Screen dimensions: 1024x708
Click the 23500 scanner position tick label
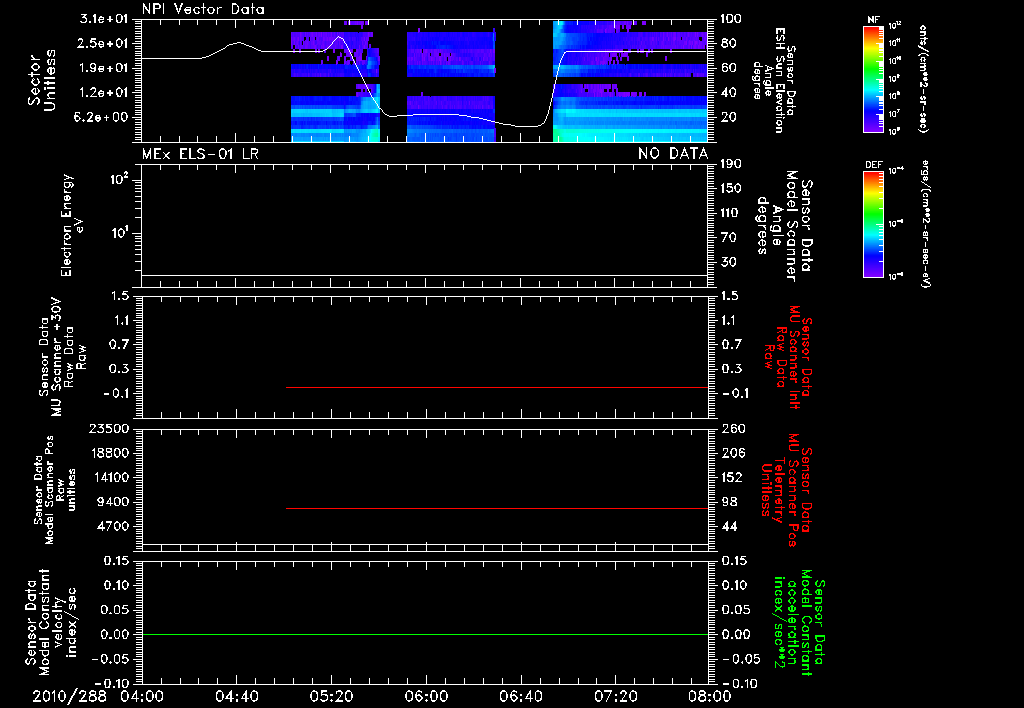(x=109, y=429)
